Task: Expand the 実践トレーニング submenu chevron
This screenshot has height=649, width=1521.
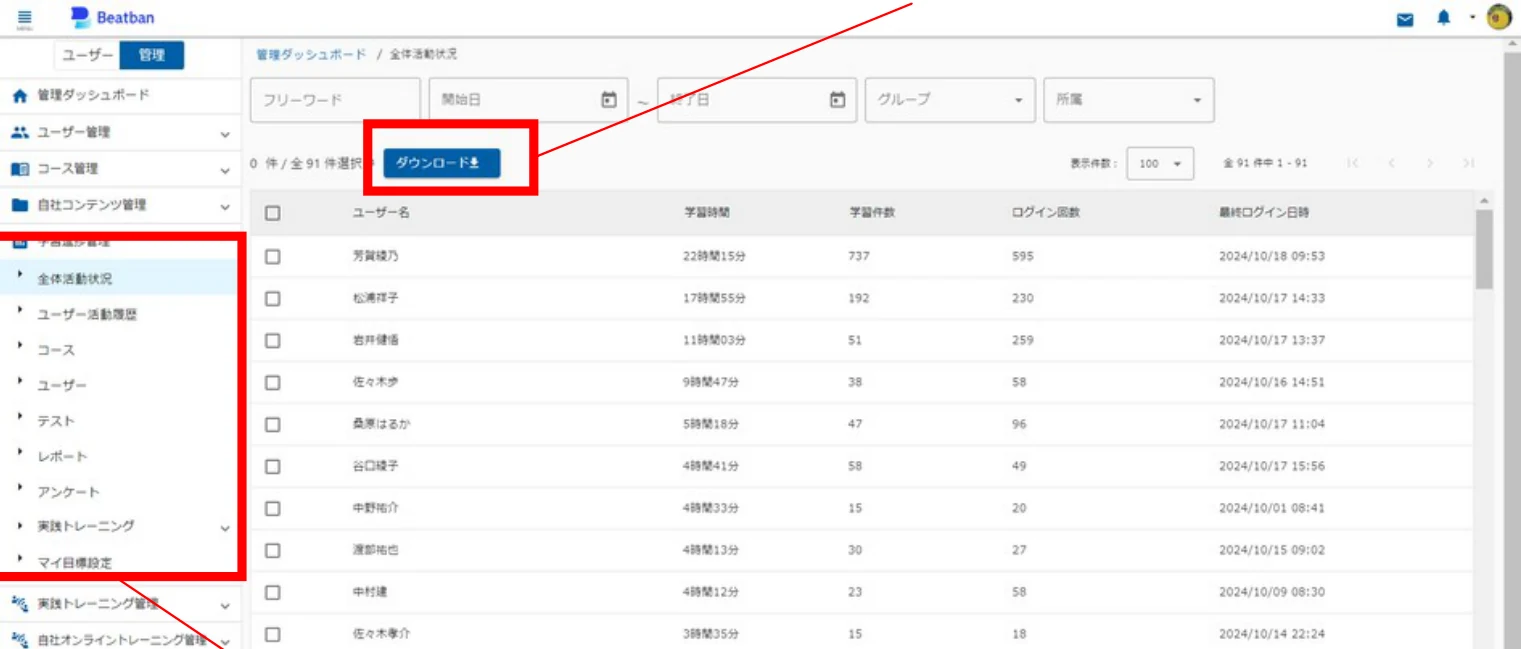Action: click(x=225, y=528)
